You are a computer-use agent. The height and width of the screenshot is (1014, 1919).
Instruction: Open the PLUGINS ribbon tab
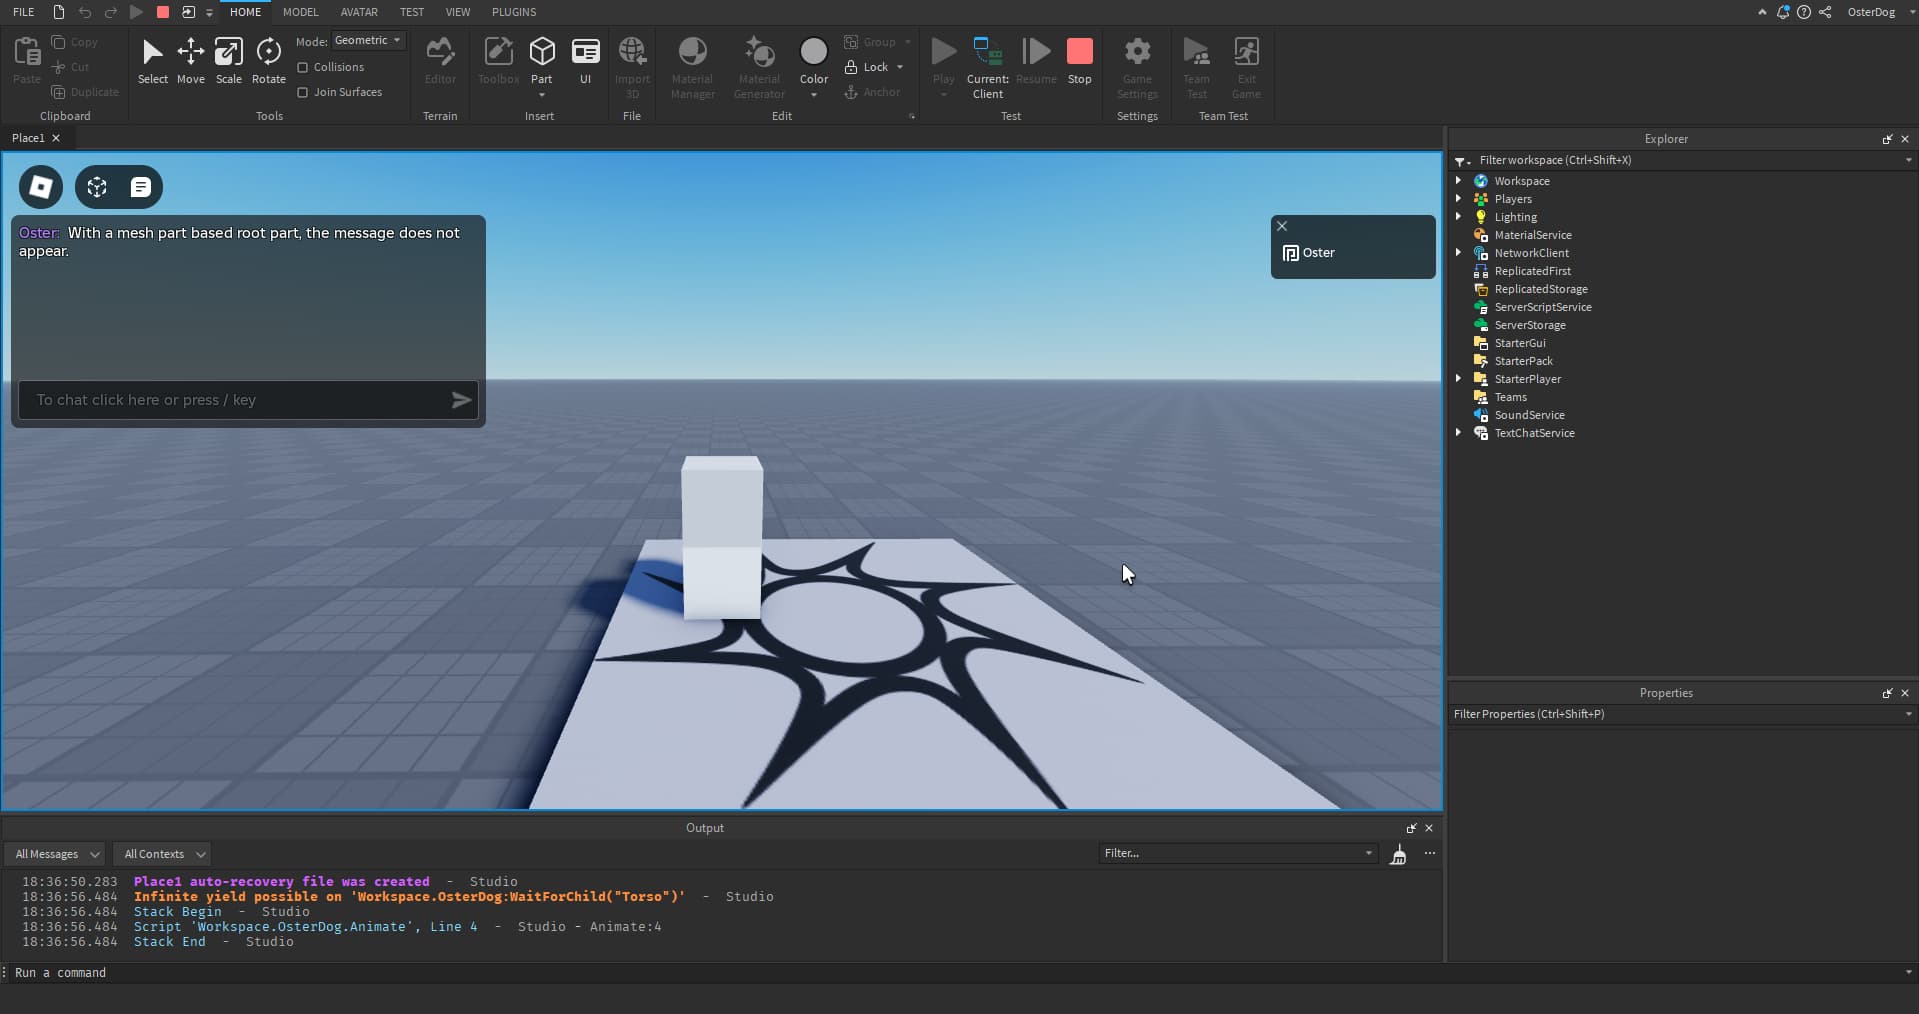click(x=513, y=12)
